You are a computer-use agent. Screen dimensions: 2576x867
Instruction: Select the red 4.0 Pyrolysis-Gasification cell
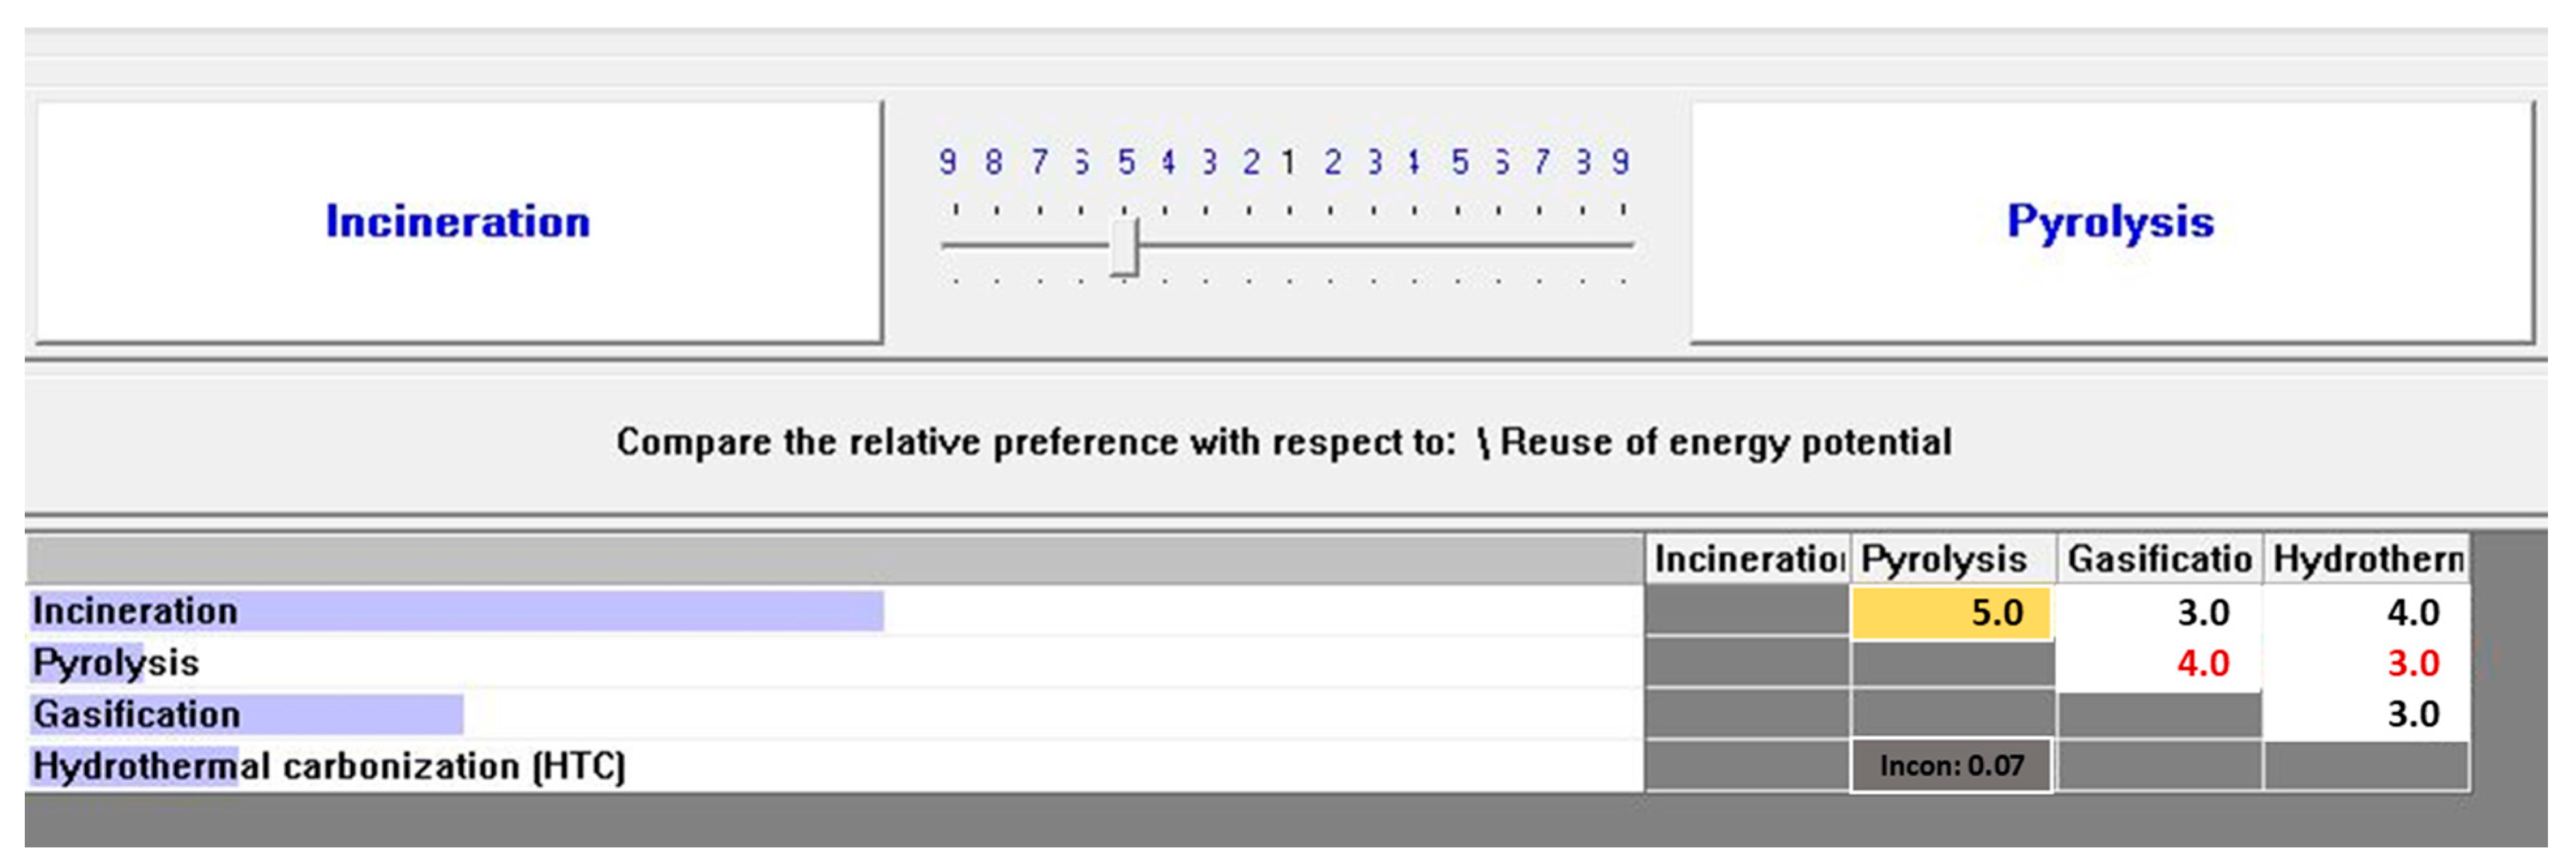click(2160, 663)
